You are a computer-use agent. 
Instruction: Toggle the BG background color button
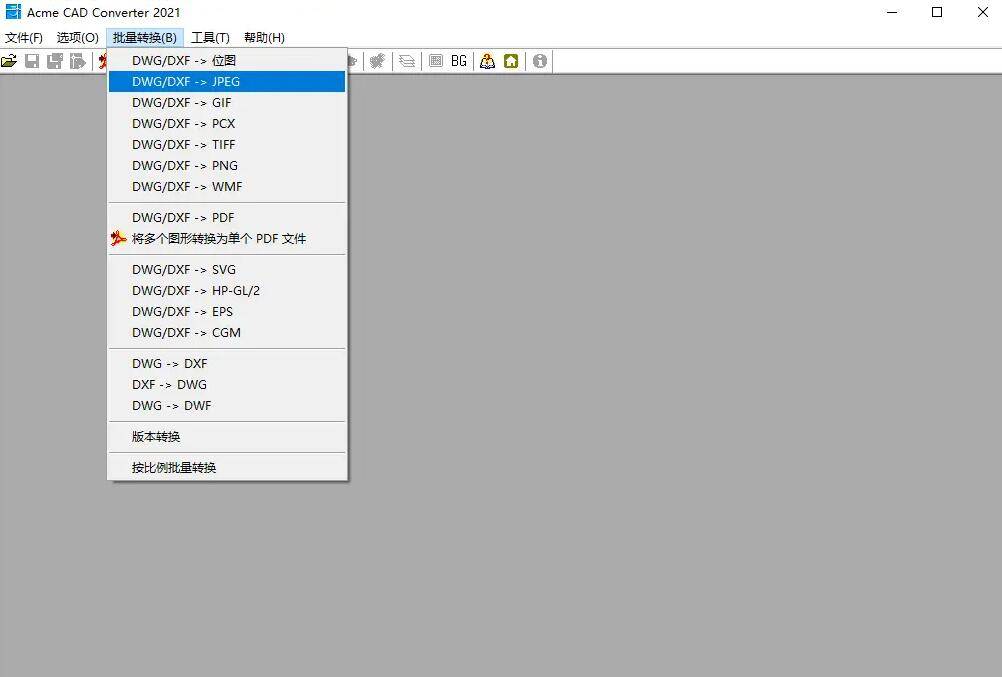point(459,61)
